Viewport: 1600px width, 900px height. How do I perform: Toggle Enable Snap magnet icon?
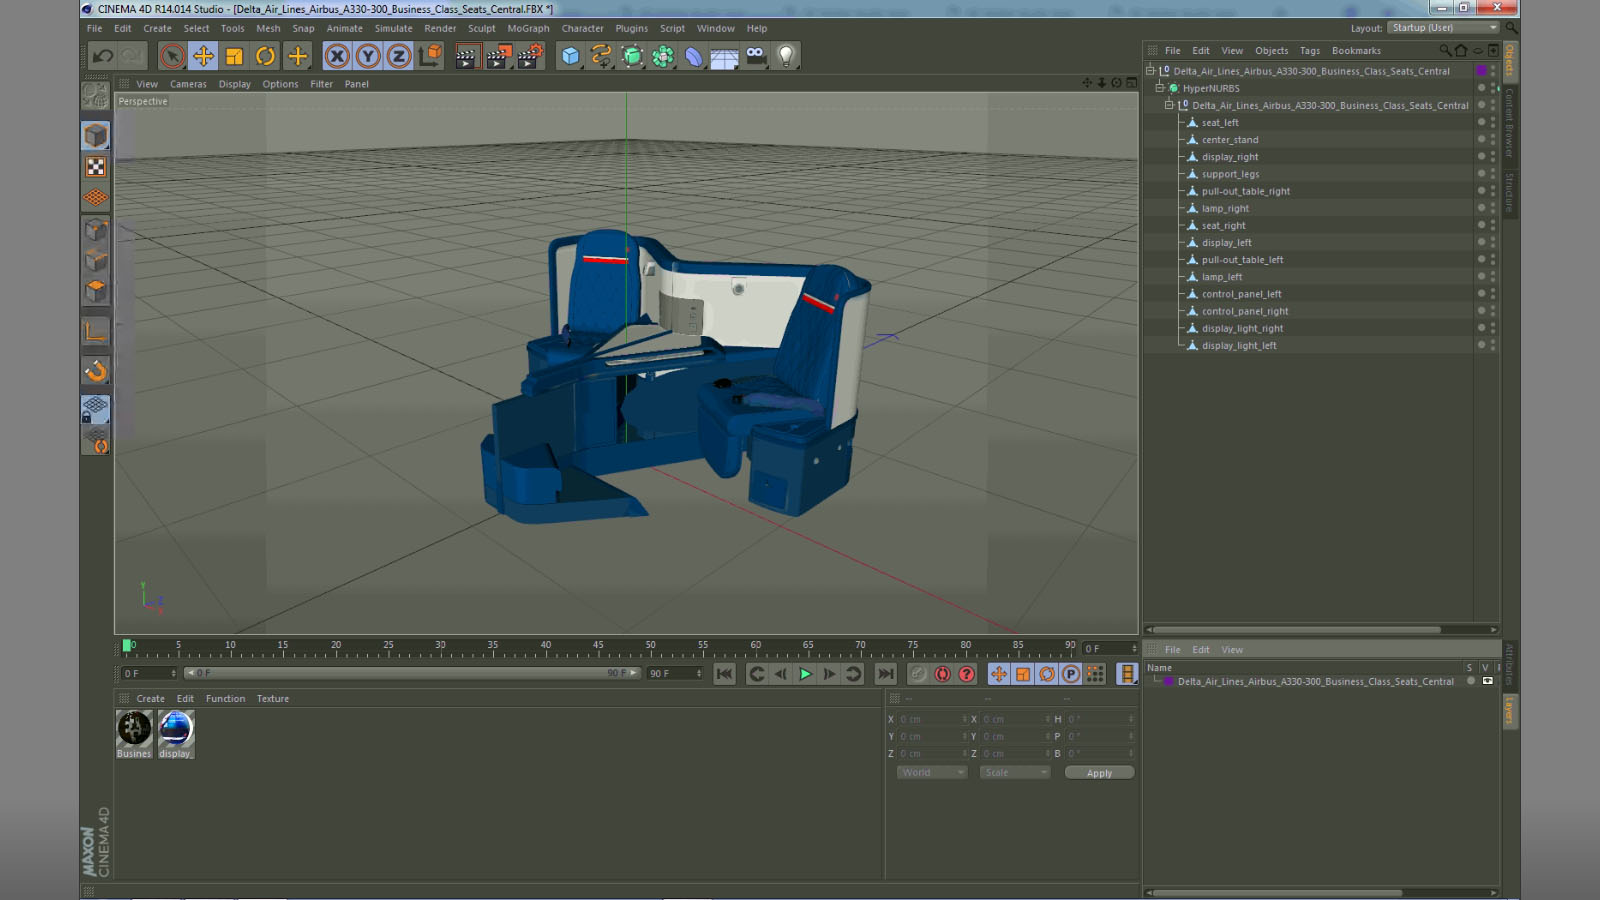click(95, 371)
